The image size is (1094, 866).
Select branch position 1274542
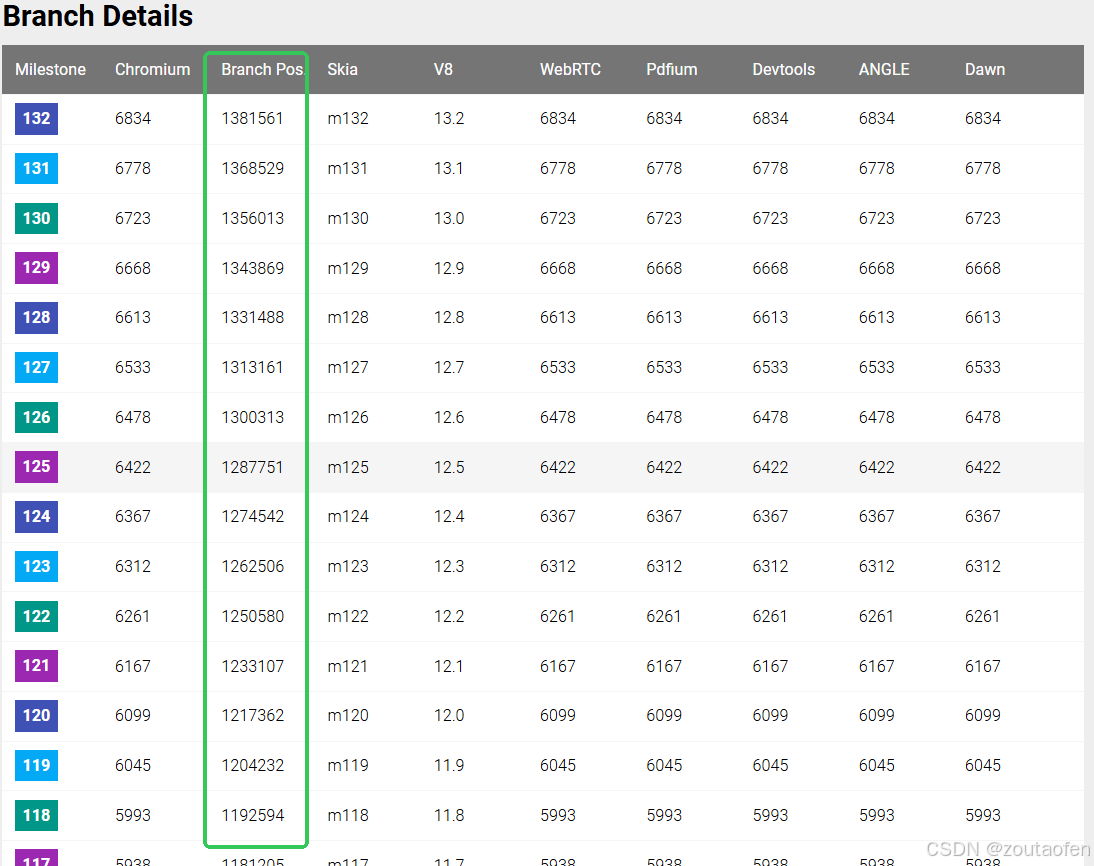click(252, 516)
